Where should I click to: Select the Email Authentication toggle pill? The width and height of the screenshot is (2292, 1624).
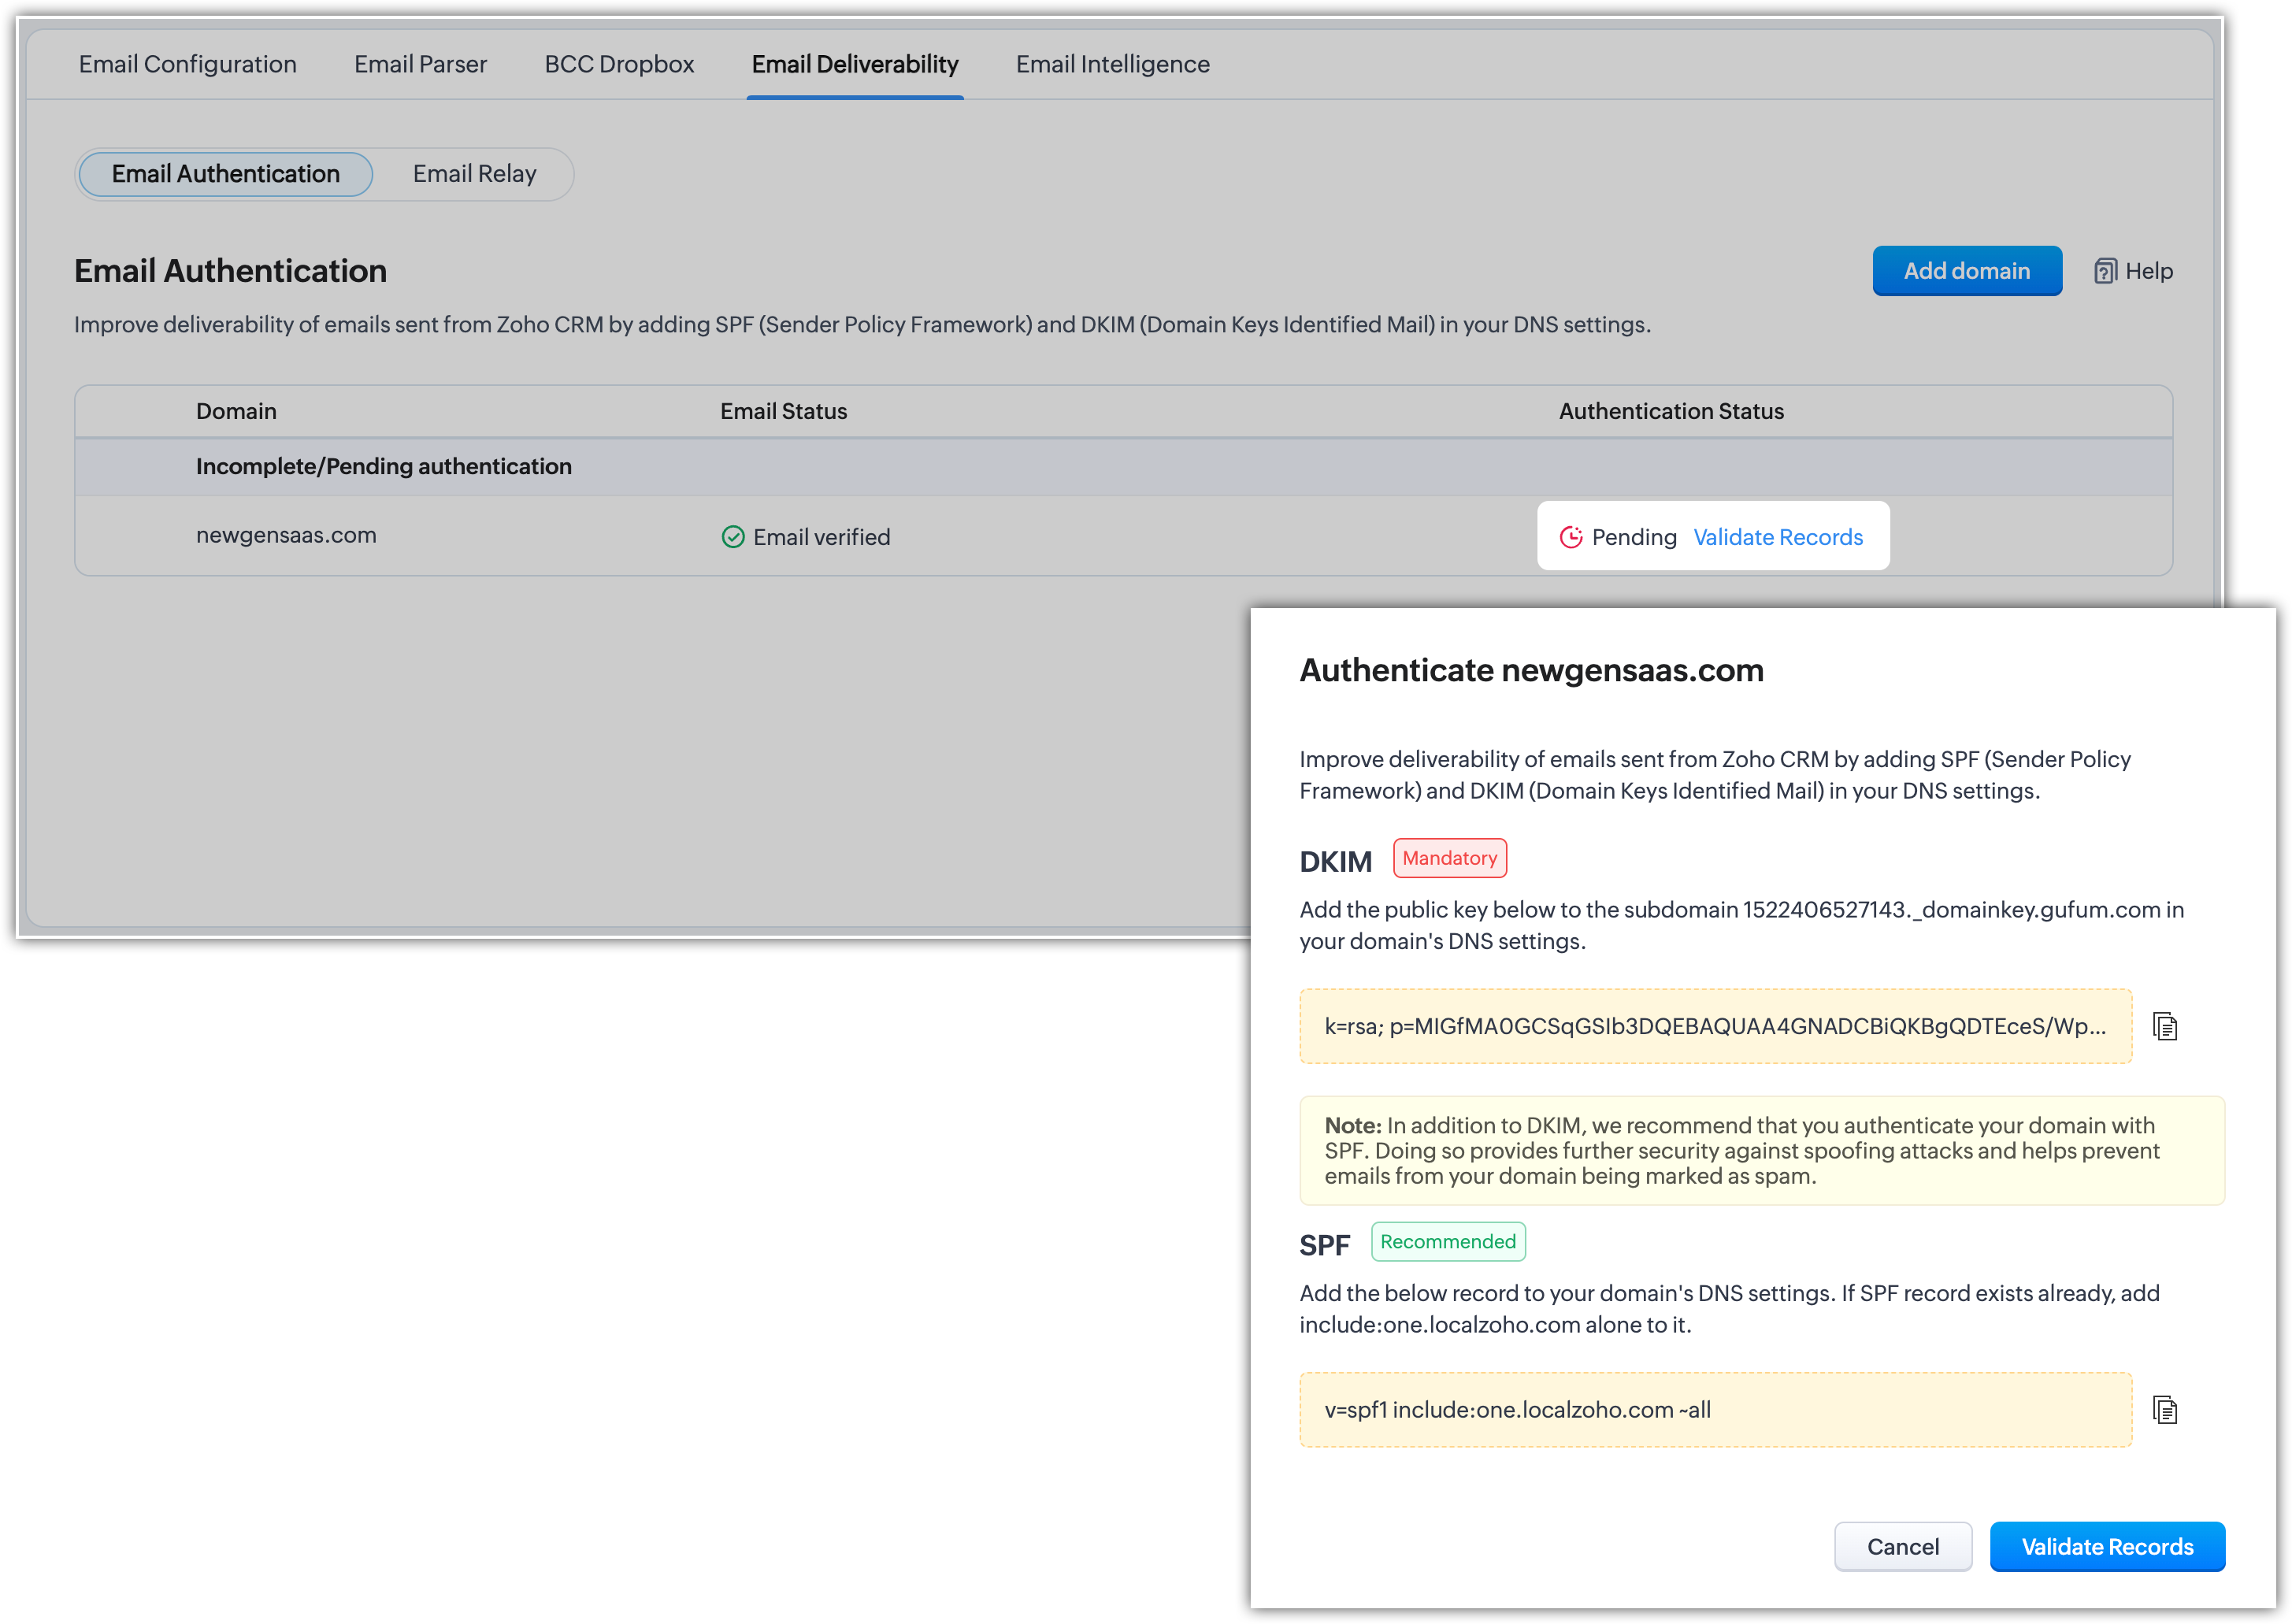[226, 174]
